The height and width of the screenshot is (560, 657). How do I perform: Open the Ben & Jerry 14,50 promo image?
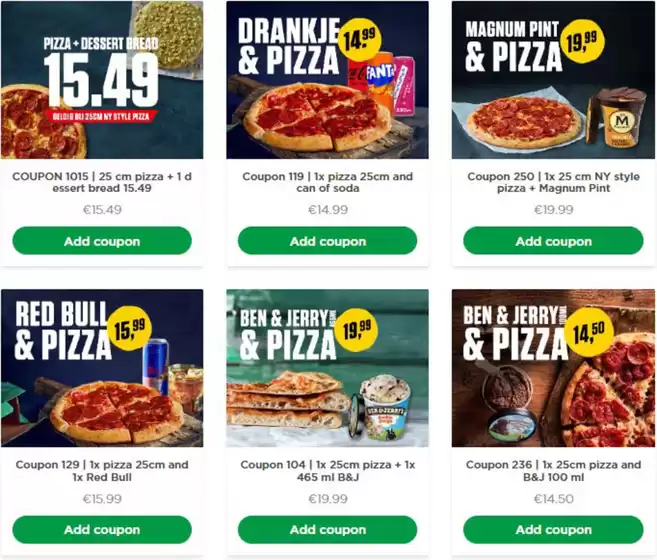click(x=553, y=368)
